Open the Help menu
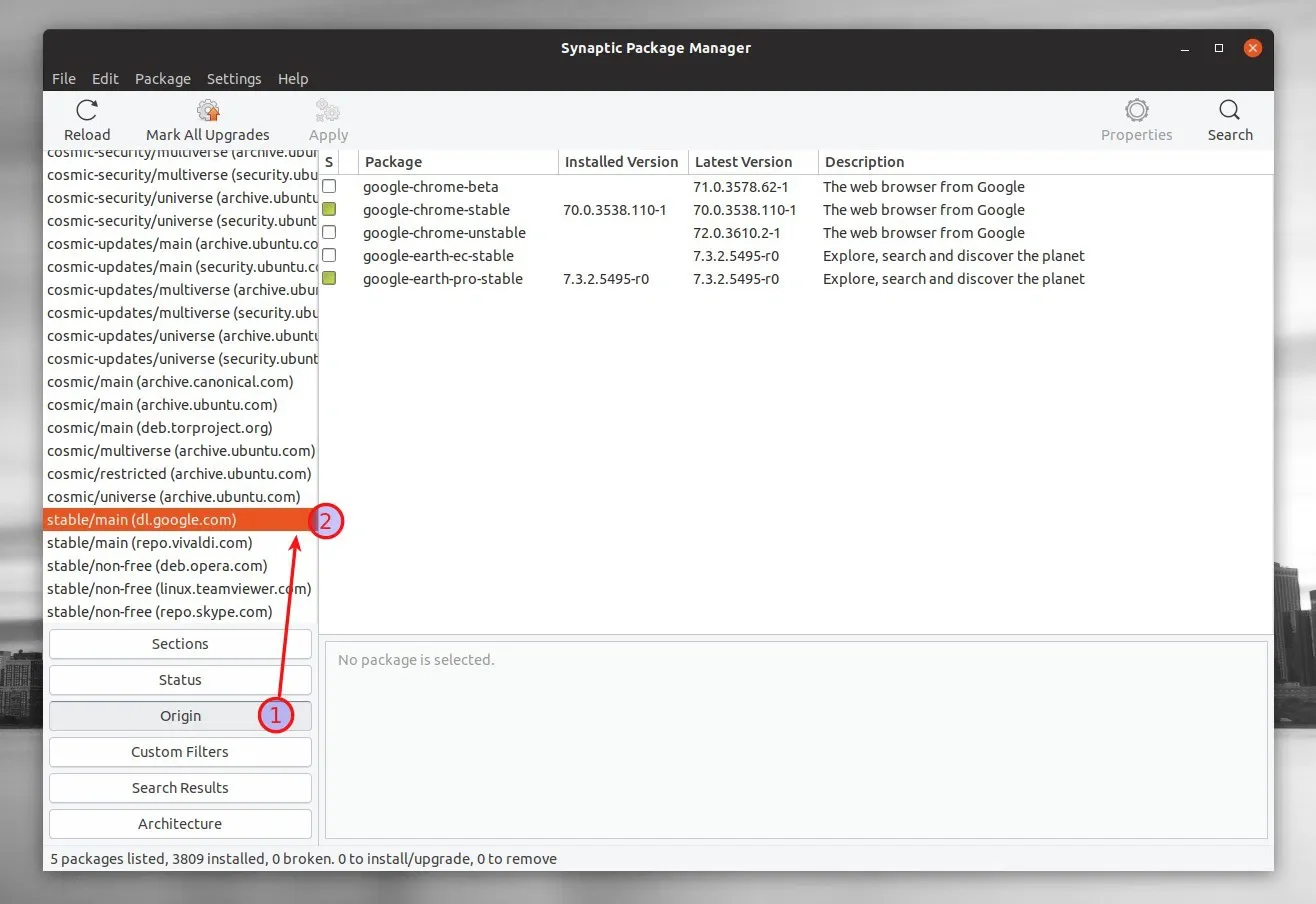 pos(293,79)
